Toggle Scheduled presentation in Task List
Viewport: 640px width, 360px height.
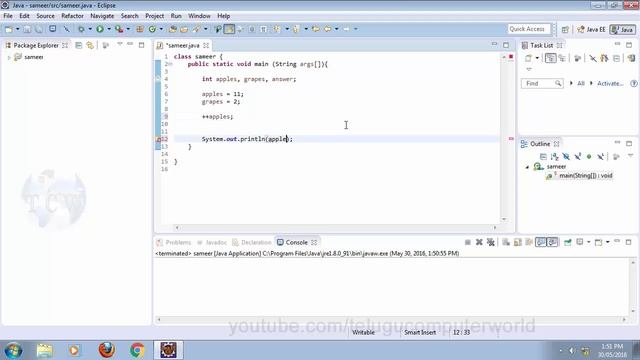click(x=562, y=58)
